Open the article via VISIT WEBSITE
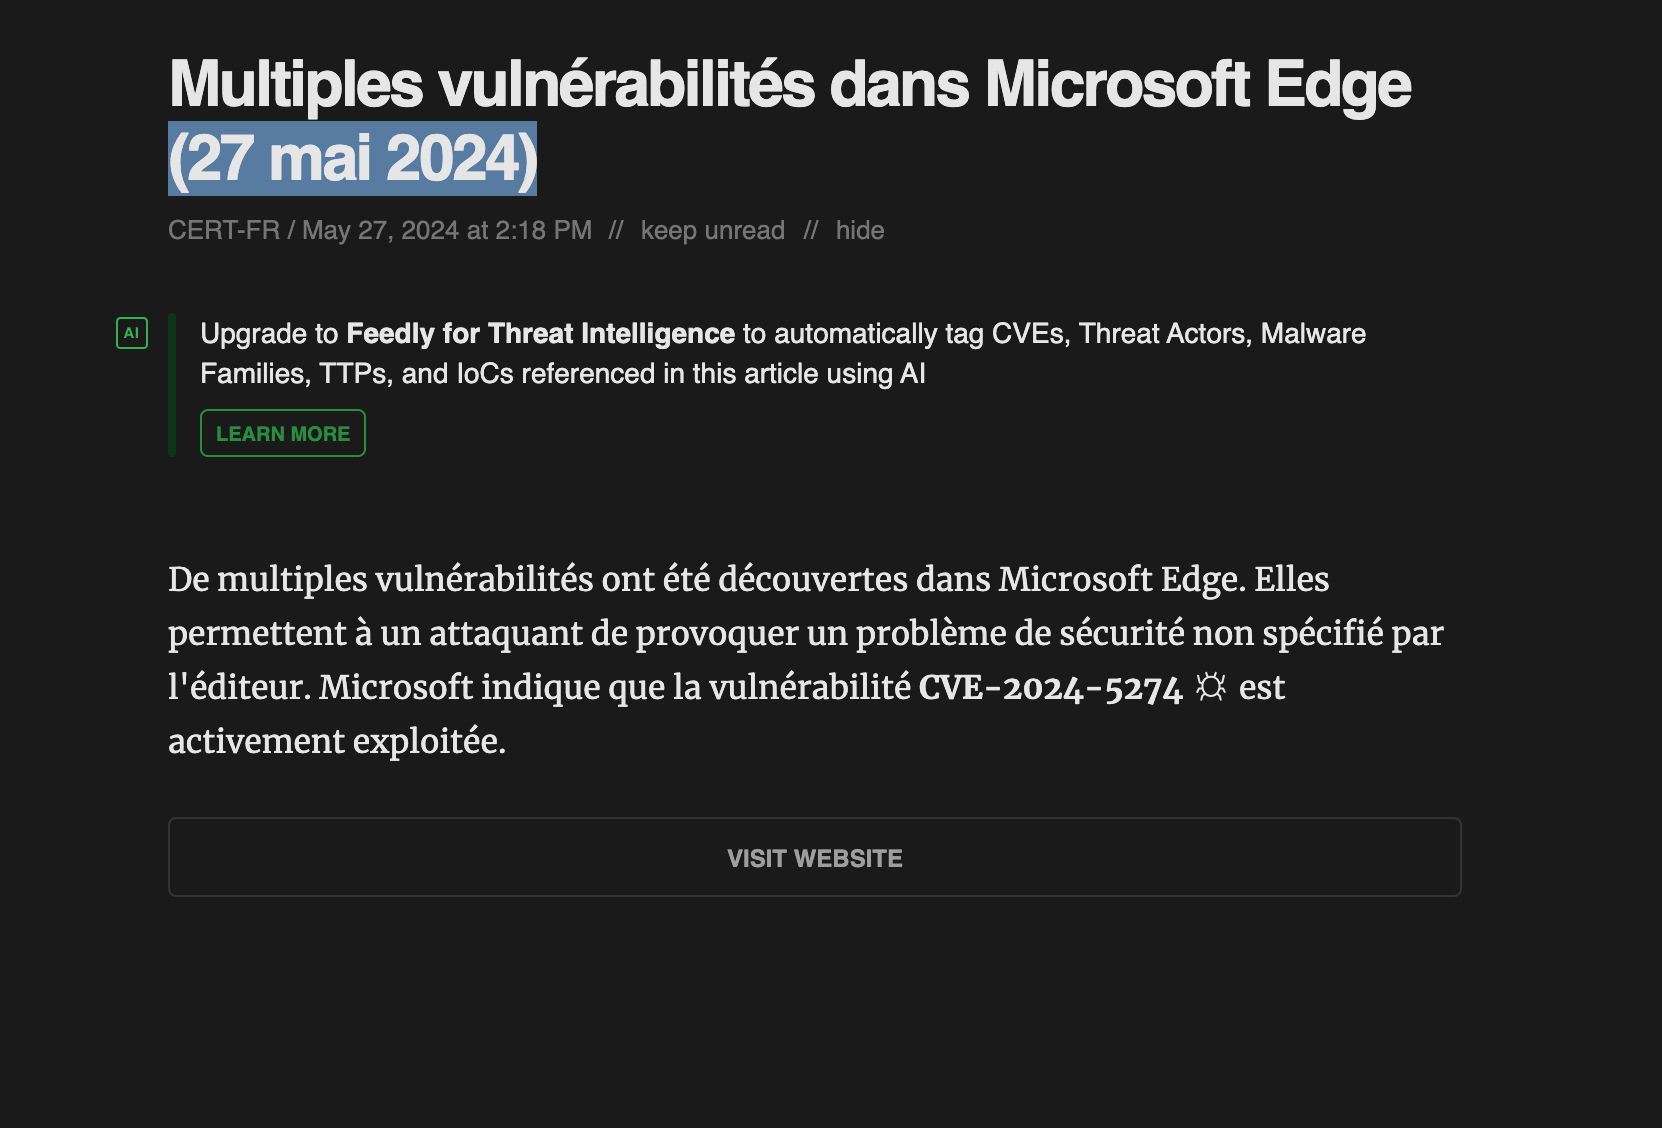The width and height of the screenshot is (1662, 1128). (x=815, y=857)
